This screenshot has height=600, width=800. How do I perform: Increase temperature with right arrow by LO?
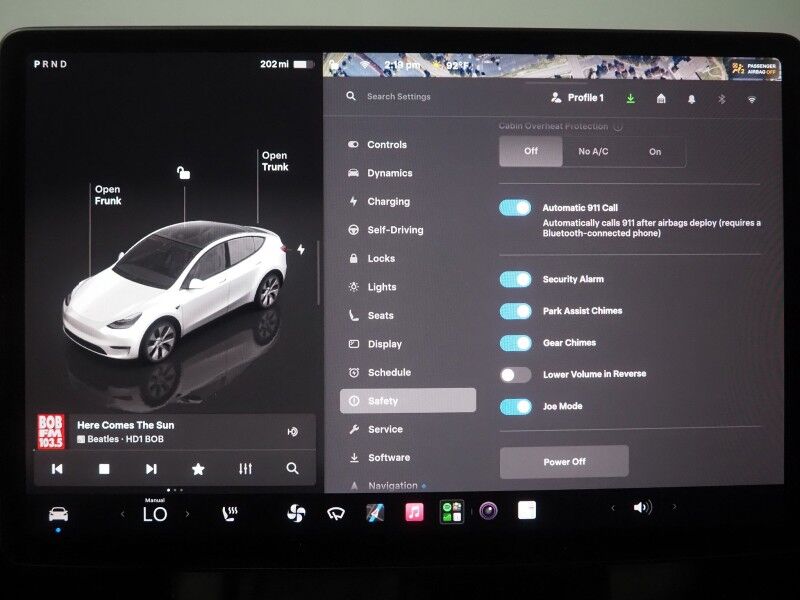[187, 514]
